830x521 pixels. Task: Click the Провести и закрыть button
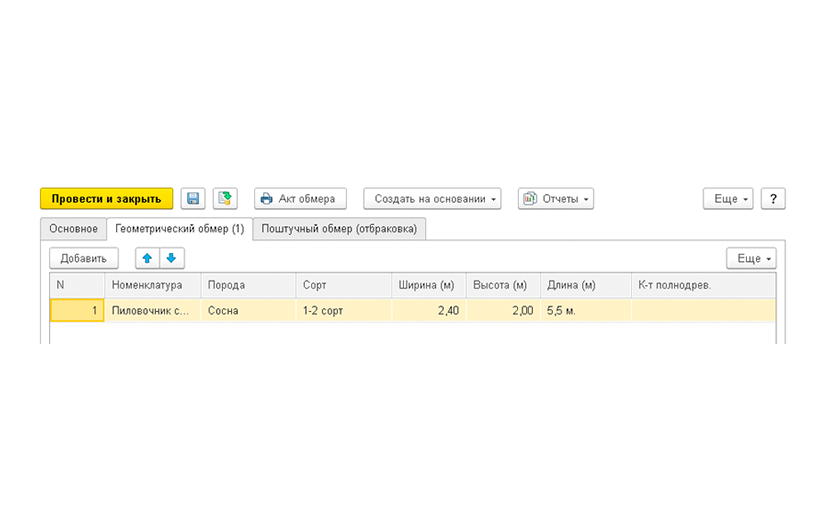106,199
